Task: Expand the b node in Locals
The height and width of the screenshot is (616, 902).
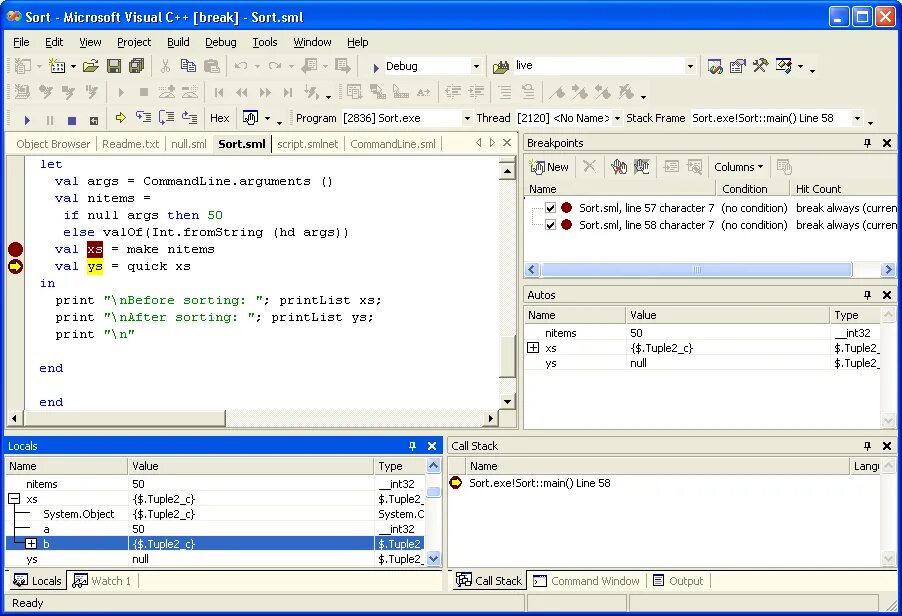Action: pos(31,544)
